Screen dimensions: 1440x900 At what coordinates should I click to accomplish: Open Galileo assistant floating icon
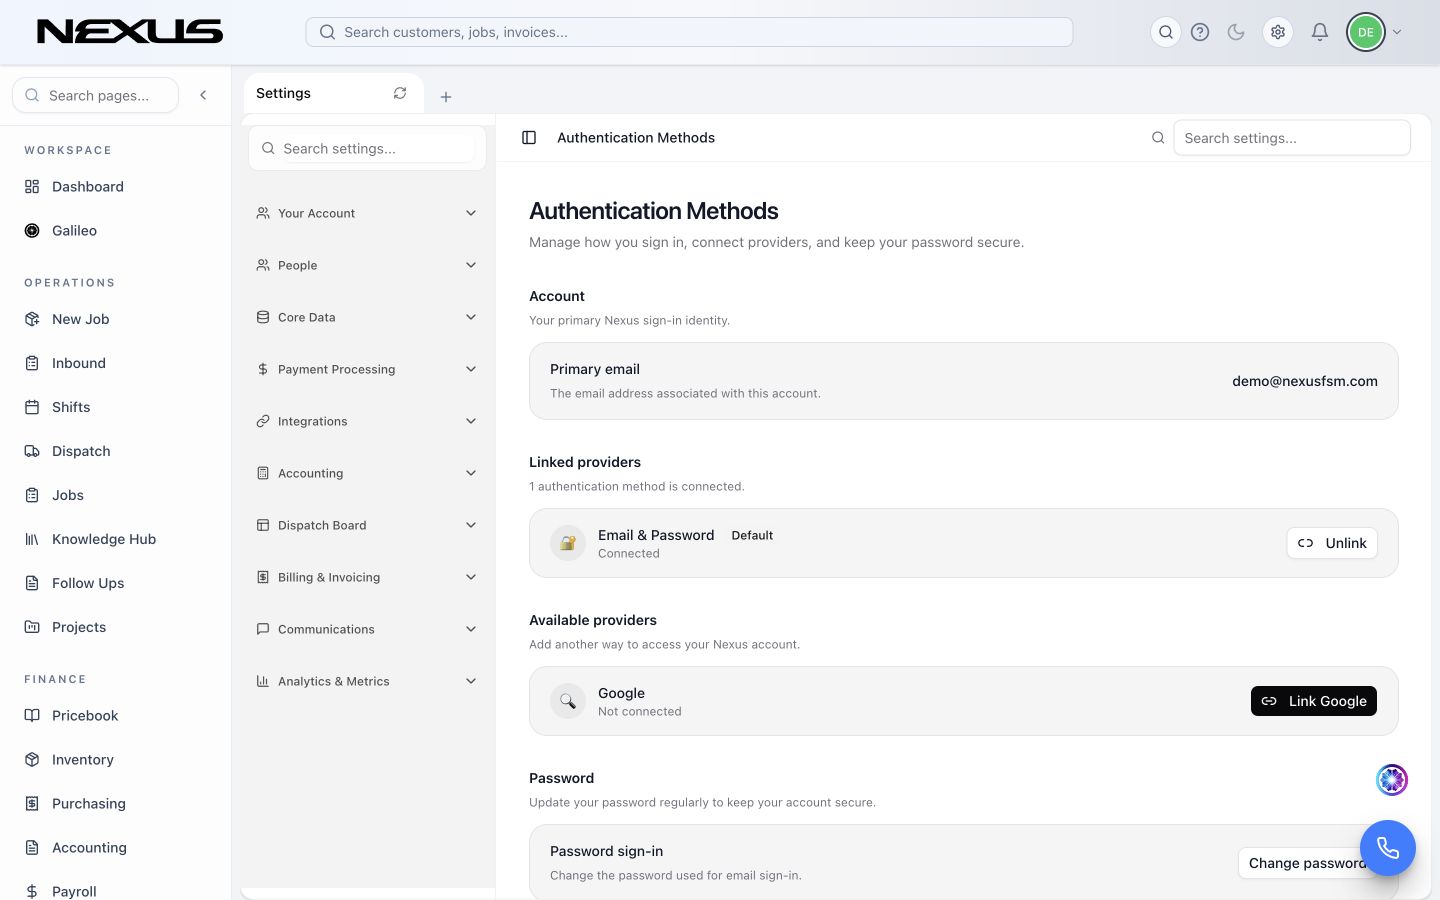coord(1392,779)
